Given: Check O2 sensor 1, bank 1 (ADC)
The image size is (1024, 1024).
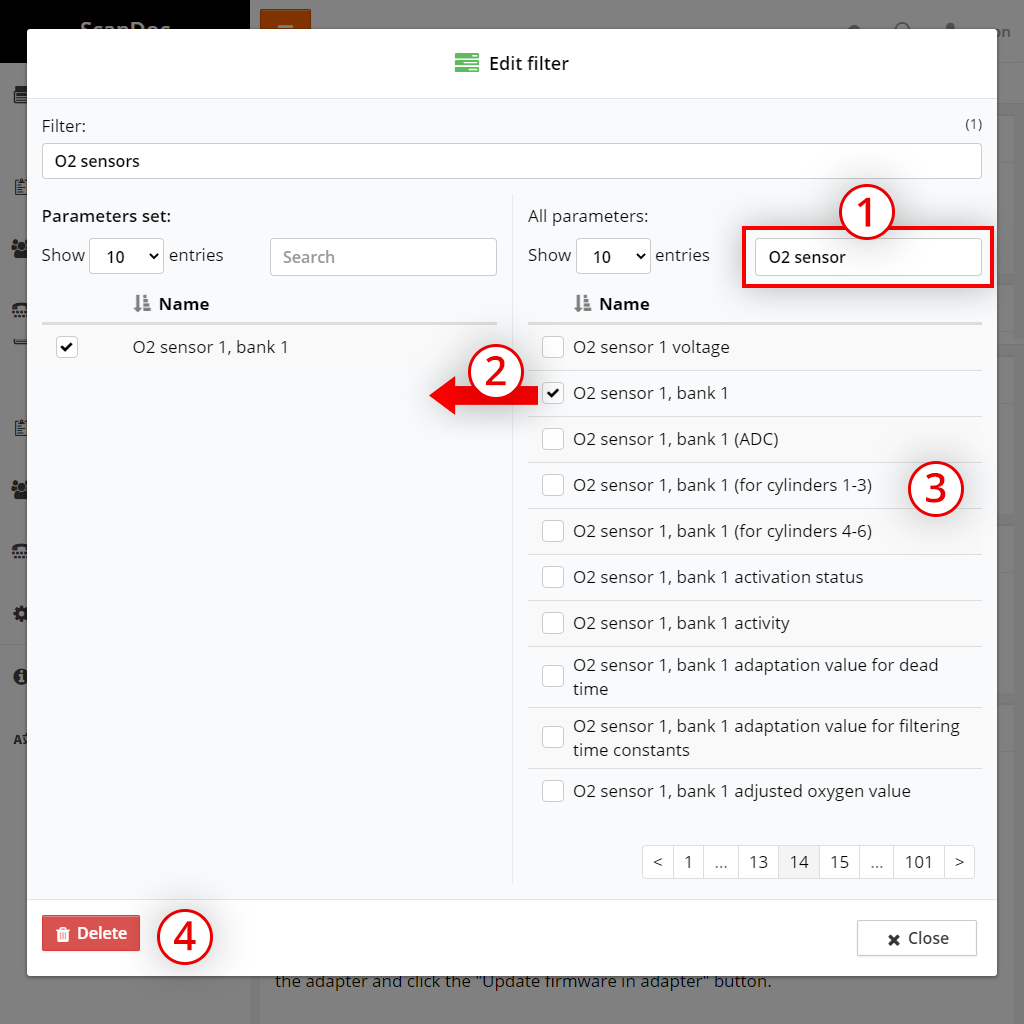Looking at the screenshot, I should coord(552,439).
